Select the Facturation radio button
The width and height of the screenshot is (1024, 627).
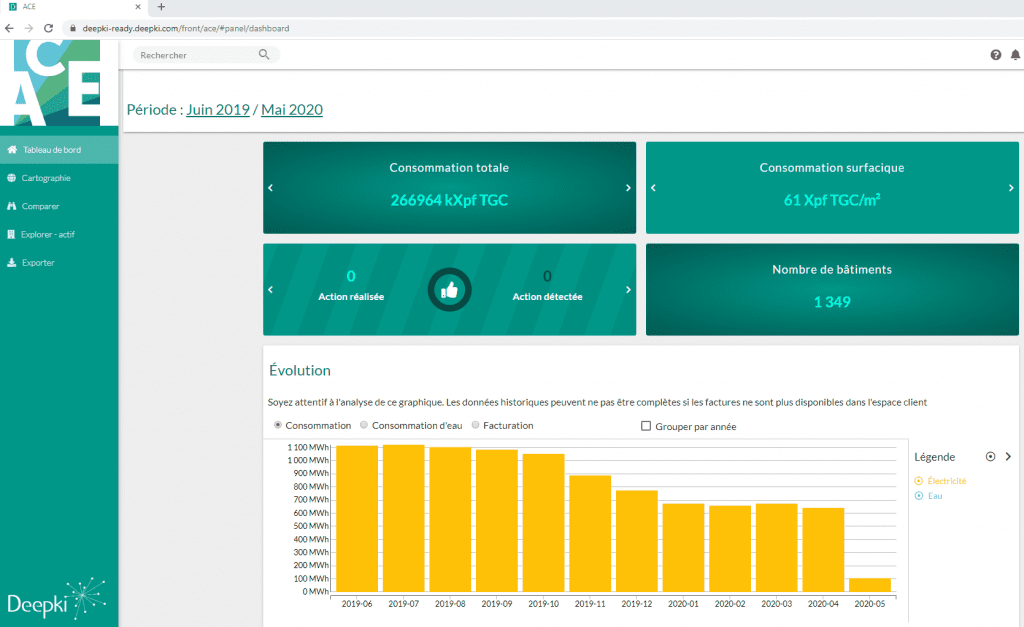[x=475, y=426]
